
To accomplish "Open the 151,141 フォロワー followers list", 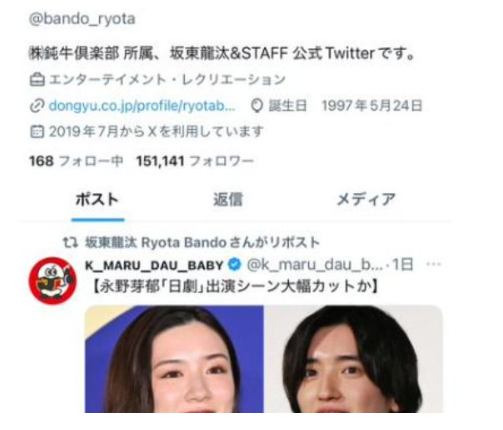I will (x=195, y=161).
